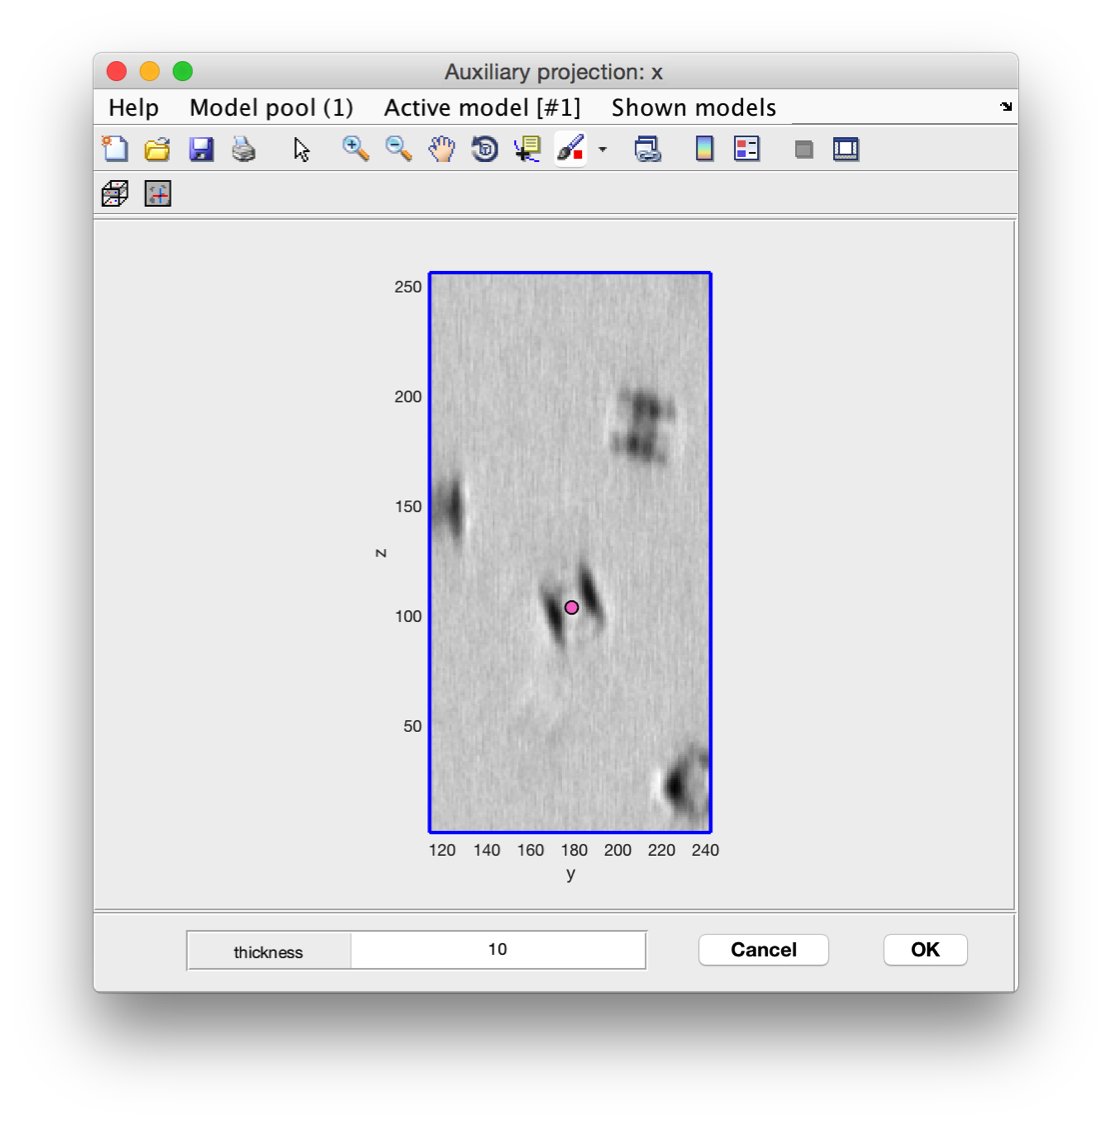Minimize the window with the yellow button

pyautogui.click(x=149, y=71)
